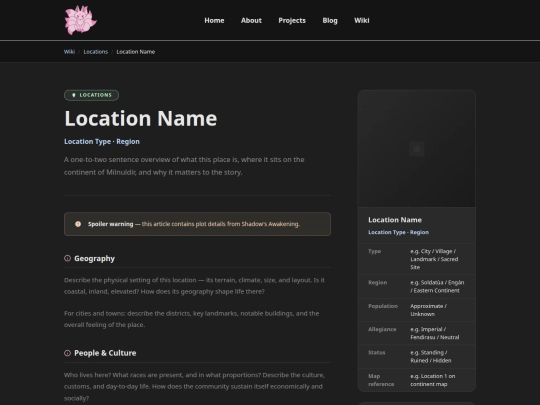Open the About nav link
The width and height of the screenshot is (540, 405).
coord(251,20)
